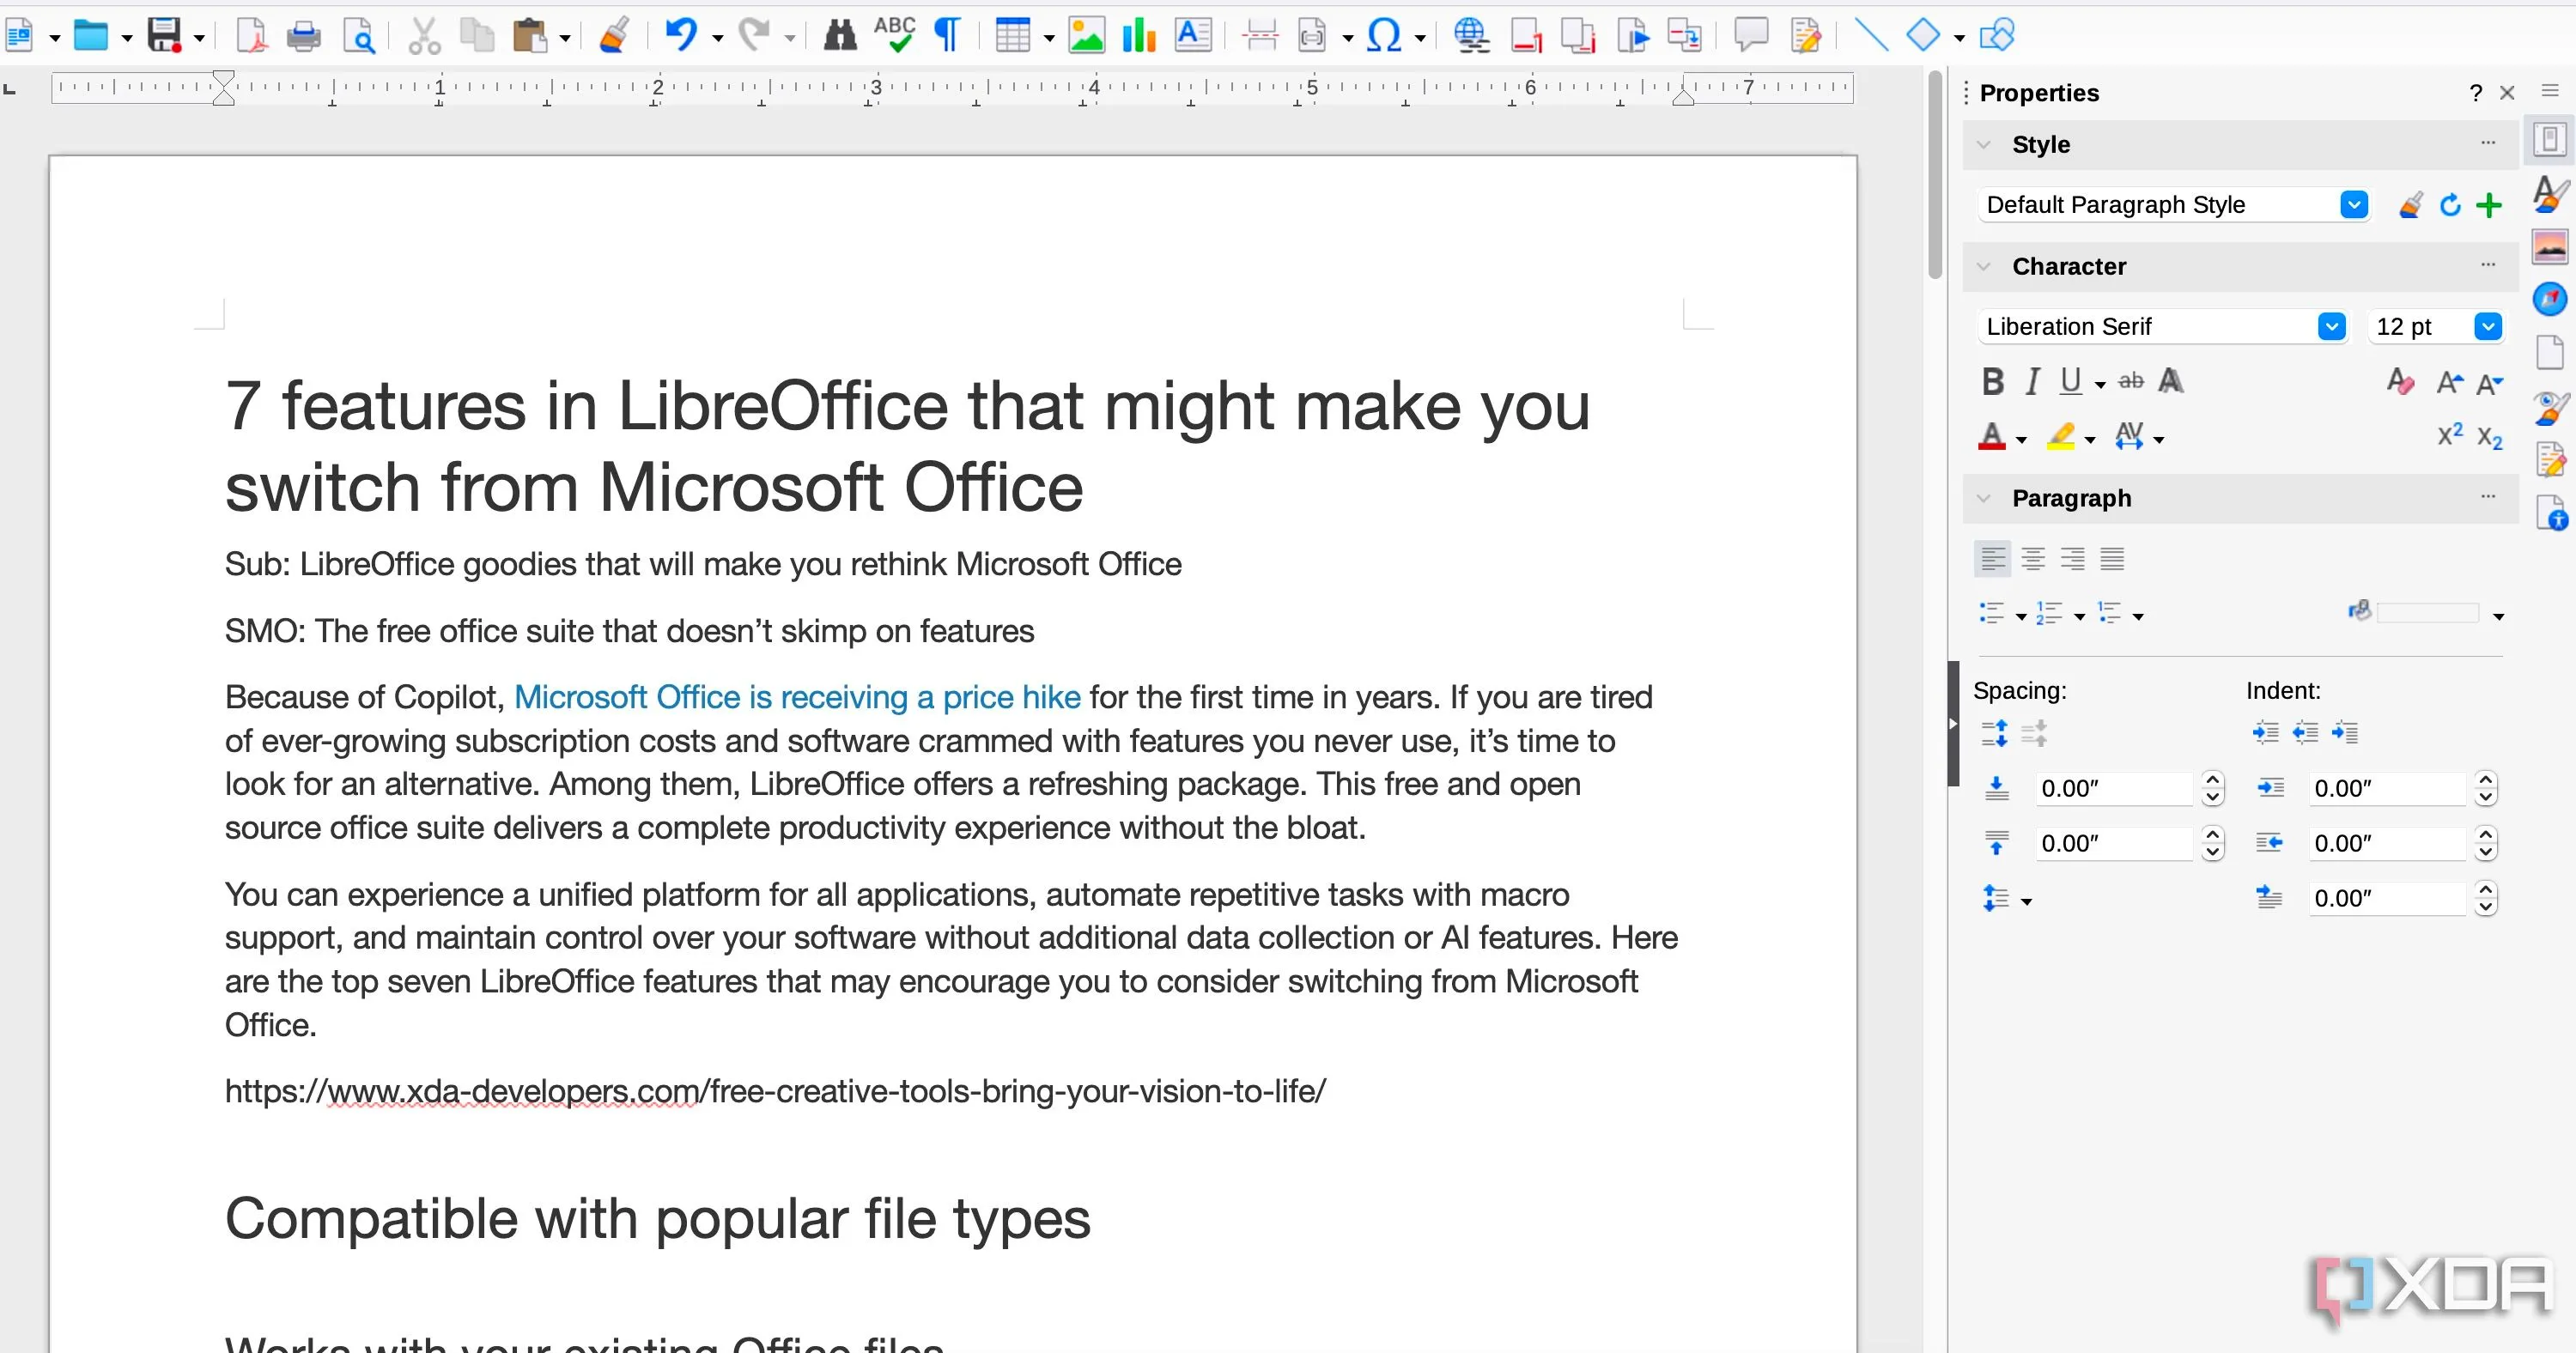The height and width of the screenshot is (1353, 2576).
Task: Toggle Underline in sidebar
Action: click(2071, 381)
